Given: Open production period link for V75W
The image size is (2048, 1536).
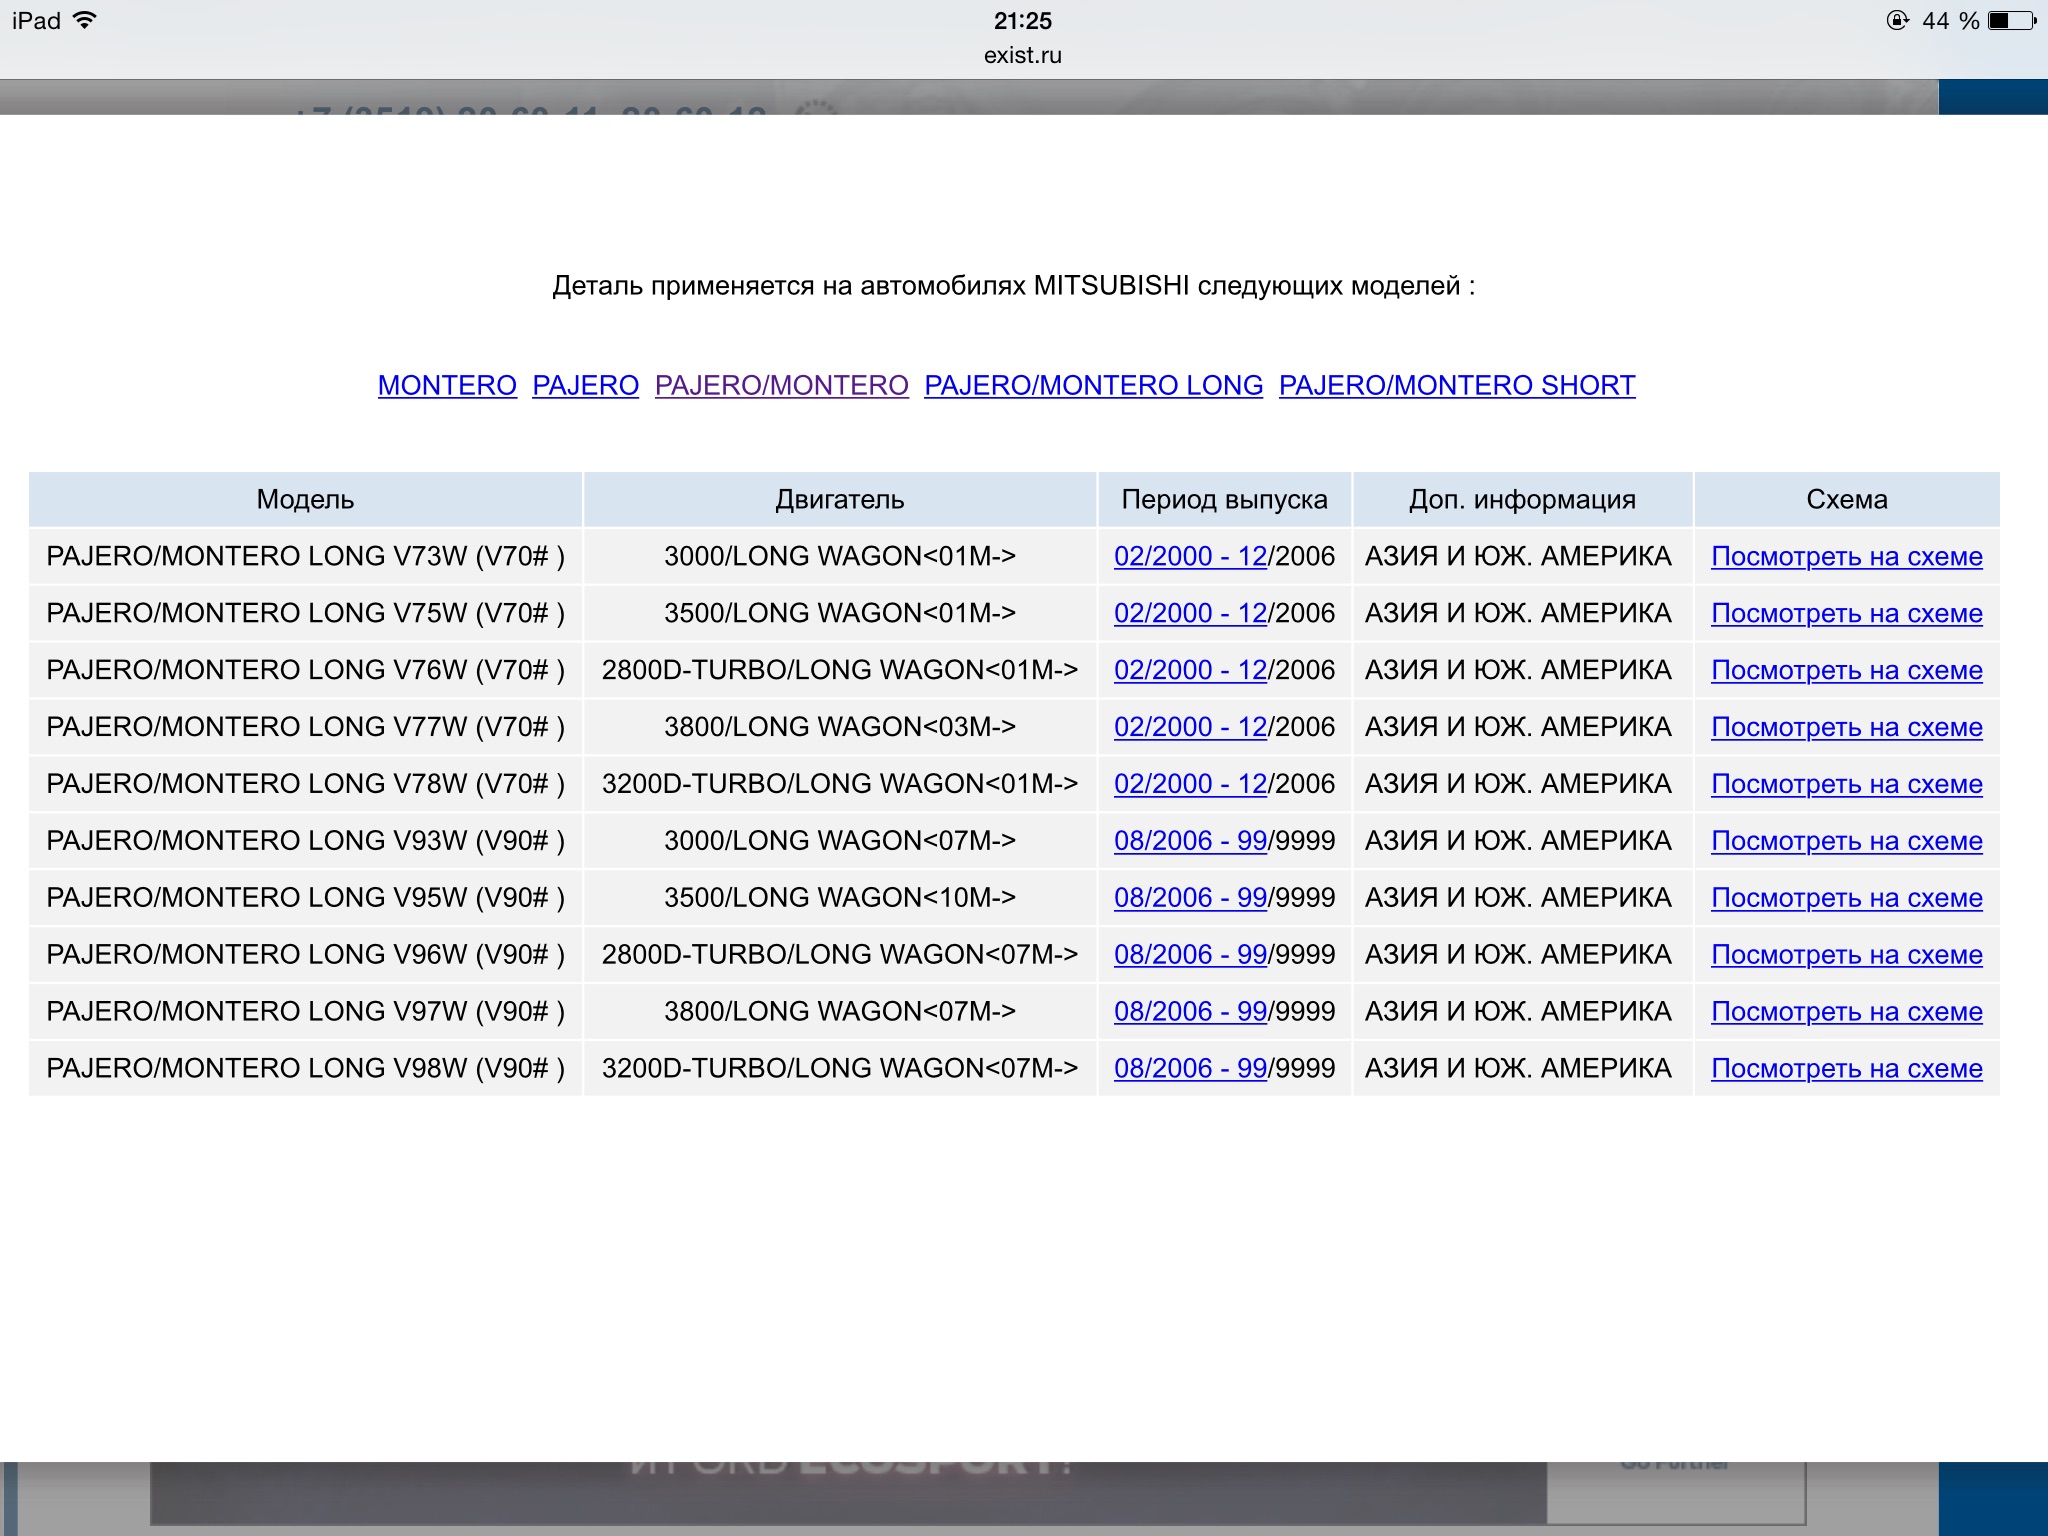Looking at the screenshot, I should (1190, 613).
